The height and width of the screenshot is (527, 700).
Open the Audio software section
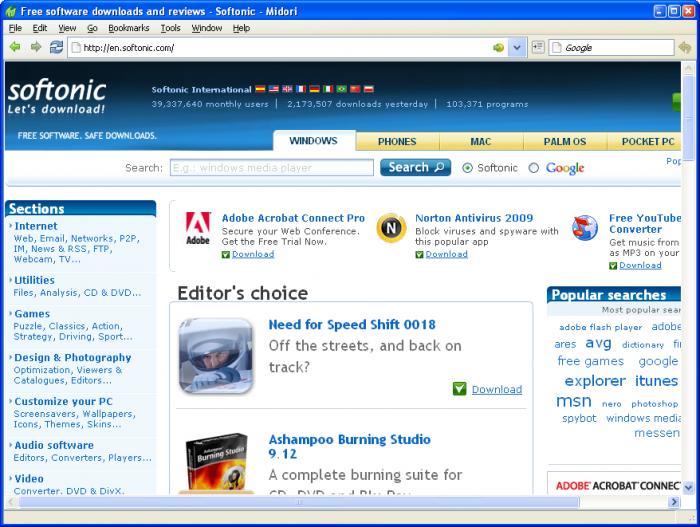(x=54, y=445)
